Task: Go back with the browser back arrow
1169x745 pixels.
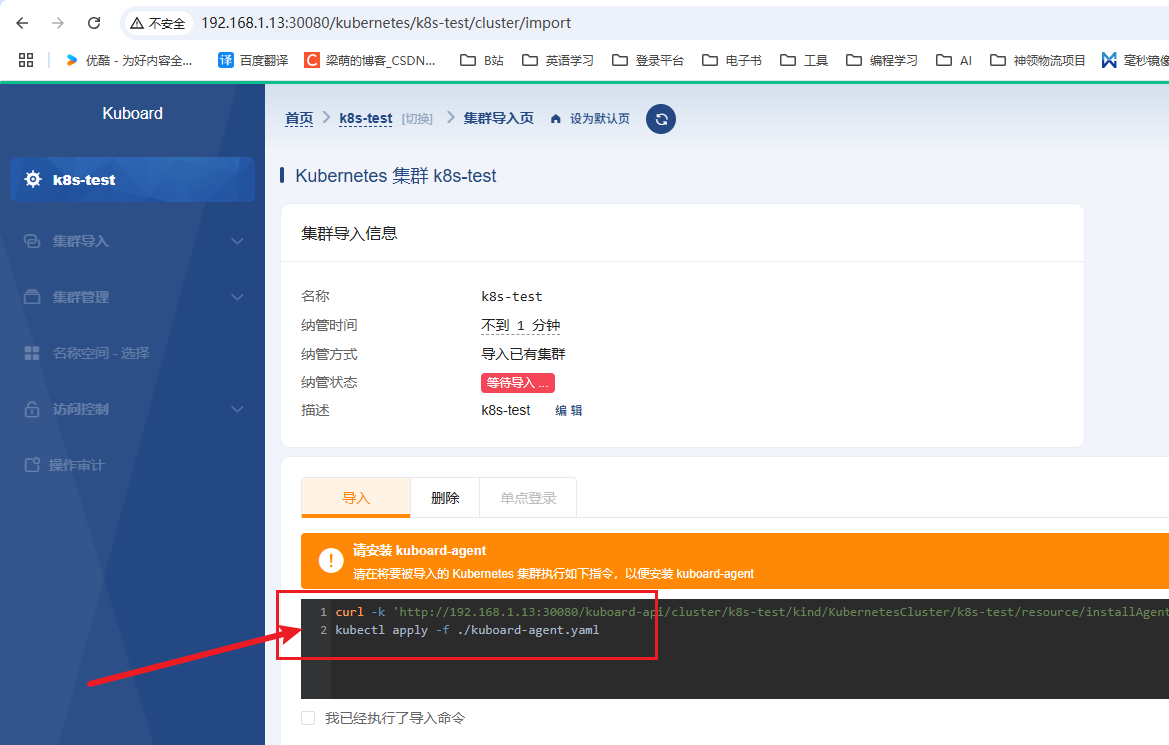Action: click(22, 23)
